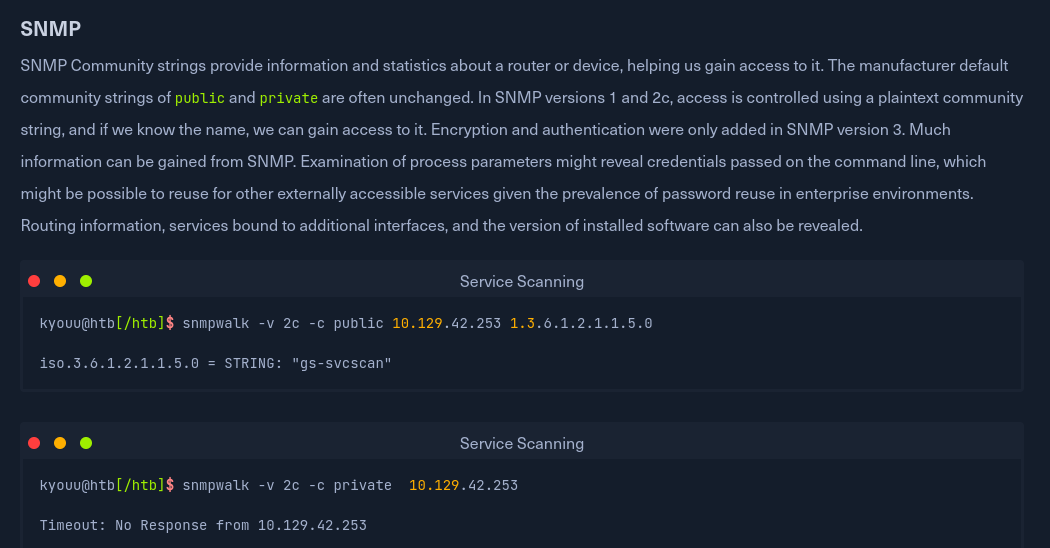
Task: Click green dot in second Service Scanning terminal
Action: point(86,443)
